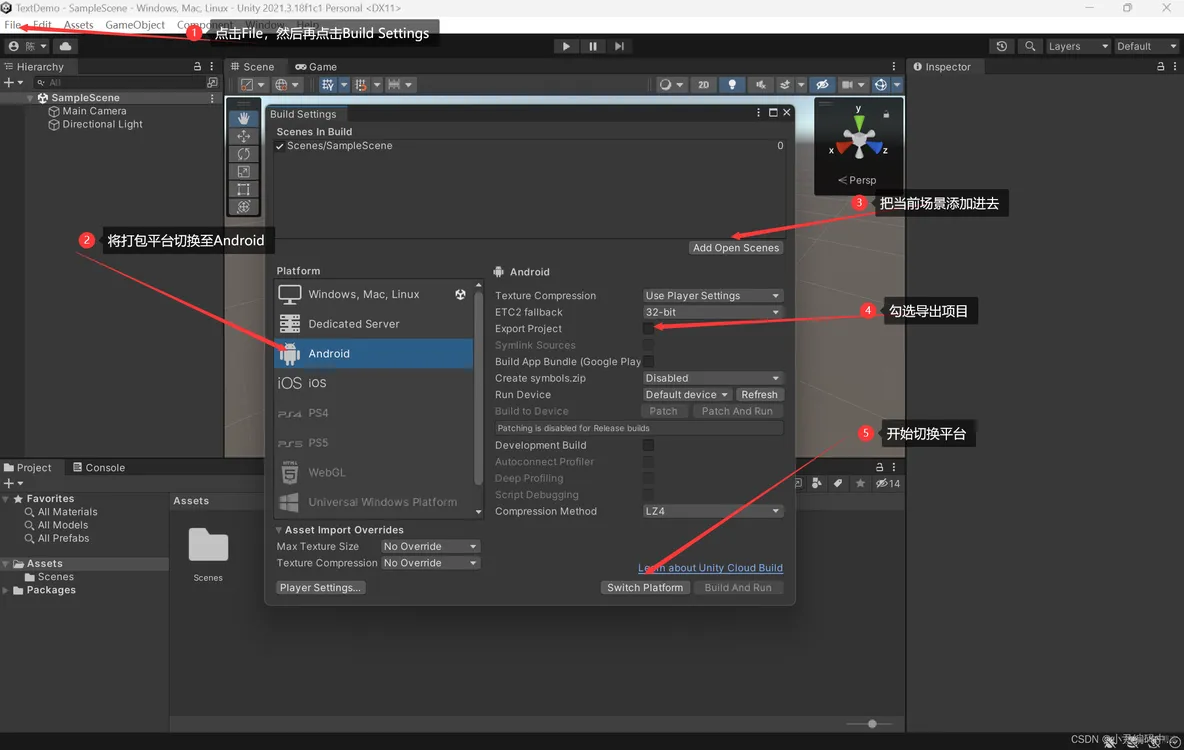Open the Scenes folder thumbnail in Assets
The image size is (1184, 750).
pyautogui.click(x=208, y=545)
